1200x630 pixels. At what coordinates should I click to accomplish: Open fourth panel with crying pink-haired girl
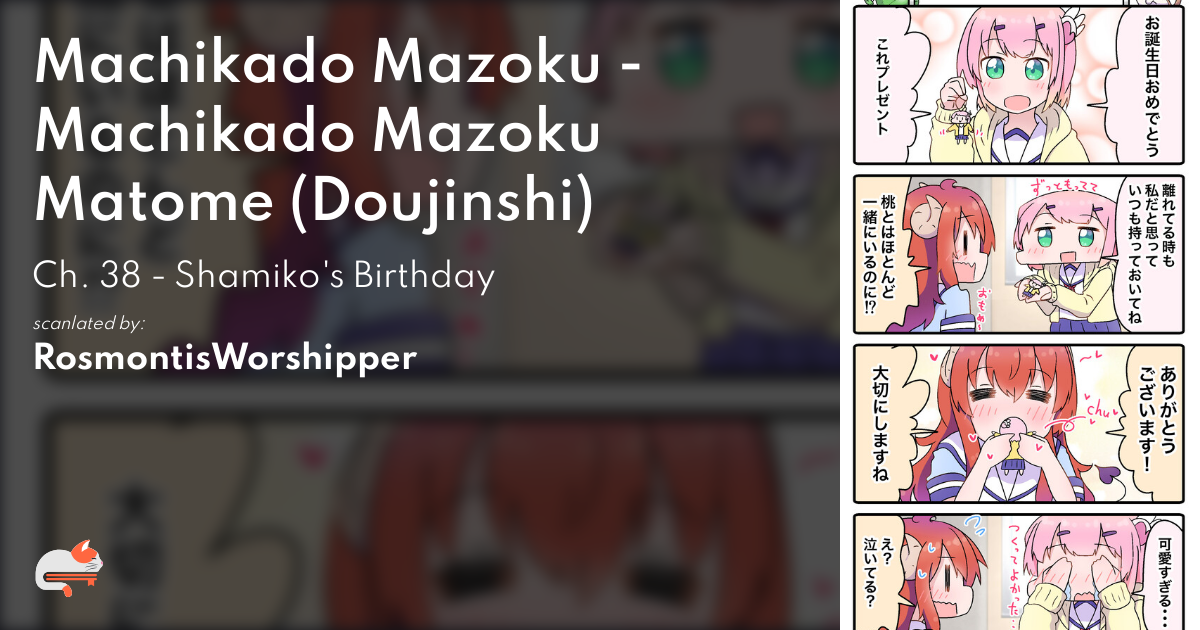coord(1018,572)
